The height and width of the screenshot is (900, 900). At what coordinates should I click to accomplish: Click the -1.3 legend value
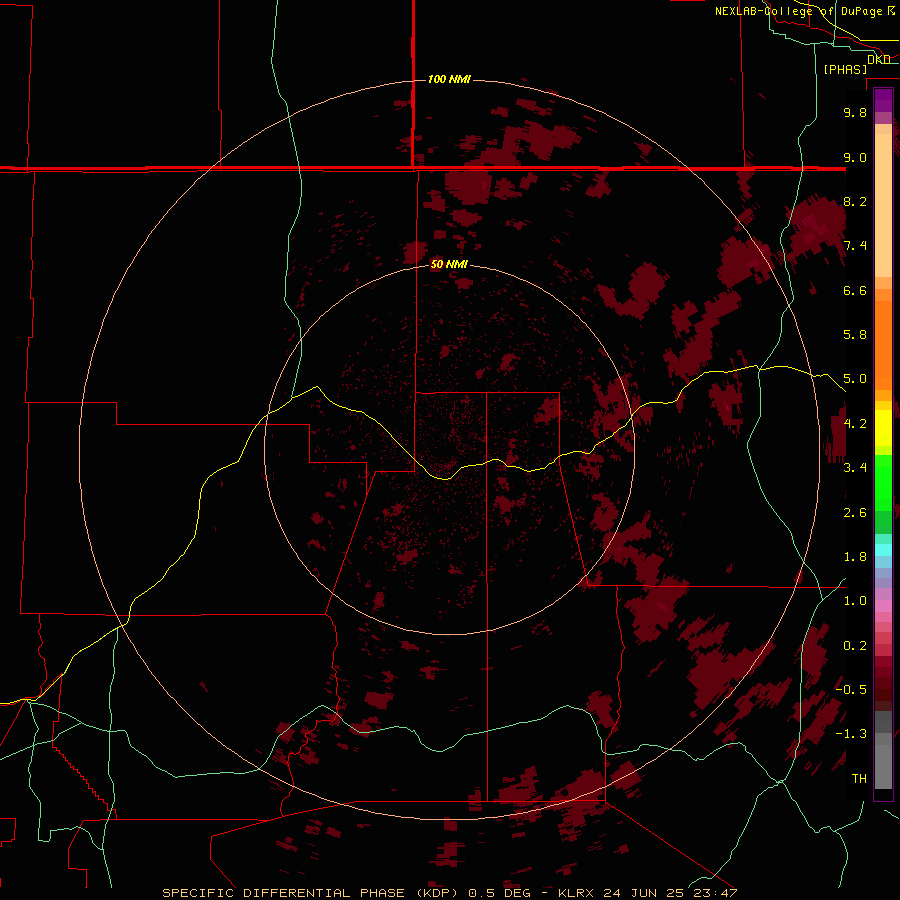click(x=851, y=734)
